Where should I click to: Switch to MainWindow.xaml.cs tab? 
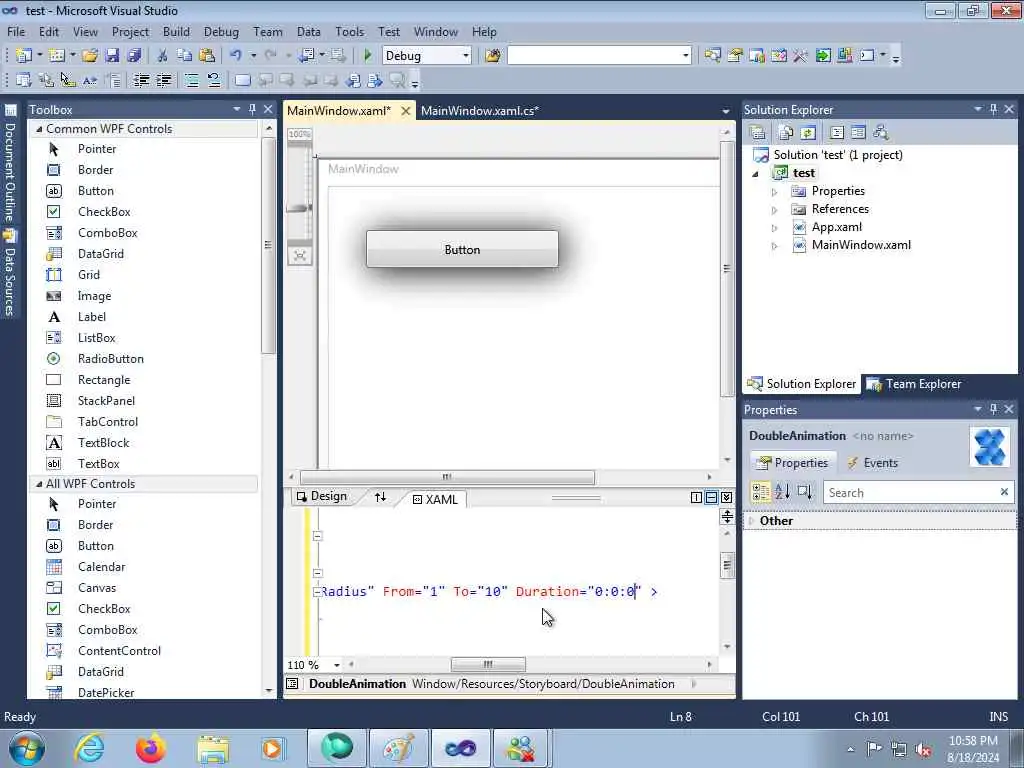coord(480,110)
